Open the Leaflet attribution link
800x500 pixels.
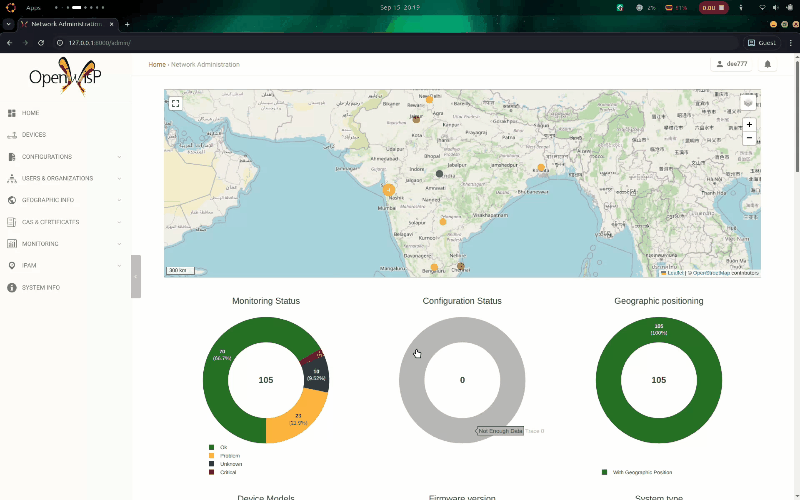tap(675, 273)
